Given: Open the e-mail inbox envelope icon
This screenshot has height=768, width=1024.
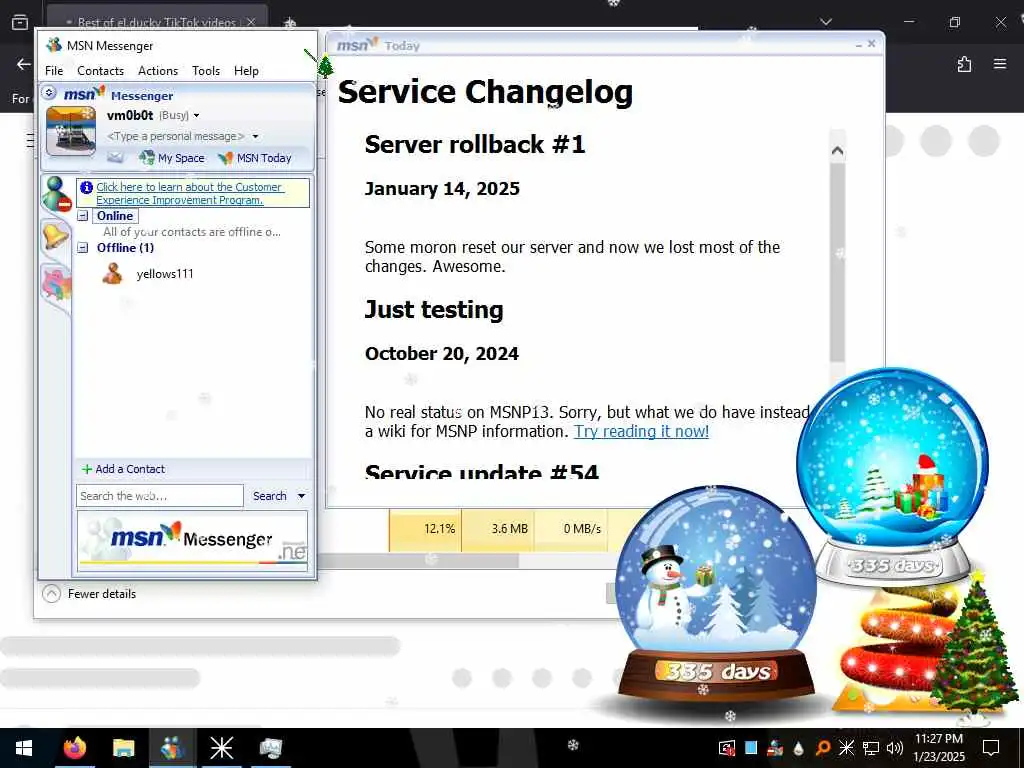Looking at the screenshot, I should point(115,157).
